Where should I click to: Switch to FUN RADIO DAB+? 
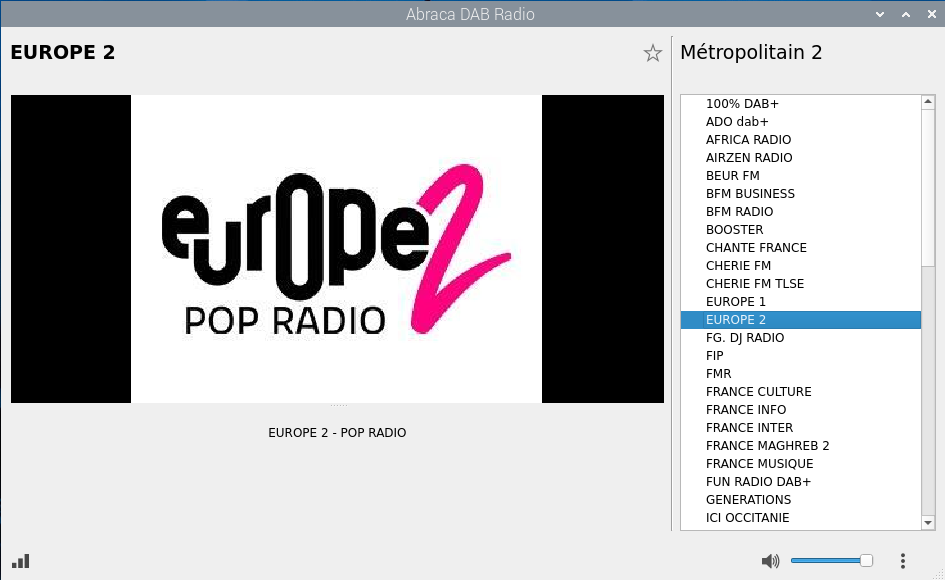pos(758,482)
